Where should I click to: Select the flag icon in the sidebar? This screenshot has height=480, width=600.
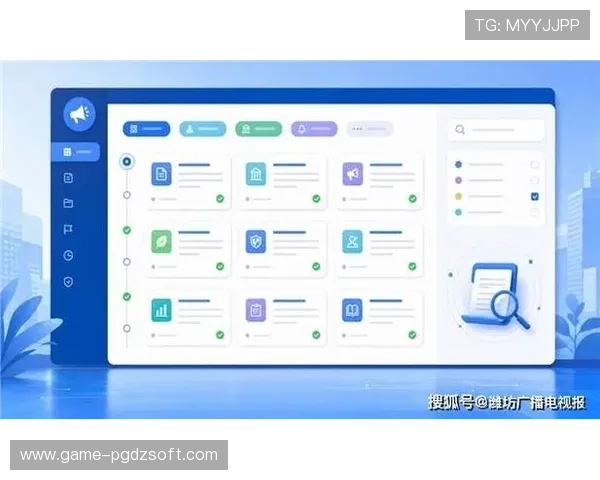click(x=68, y=229)
